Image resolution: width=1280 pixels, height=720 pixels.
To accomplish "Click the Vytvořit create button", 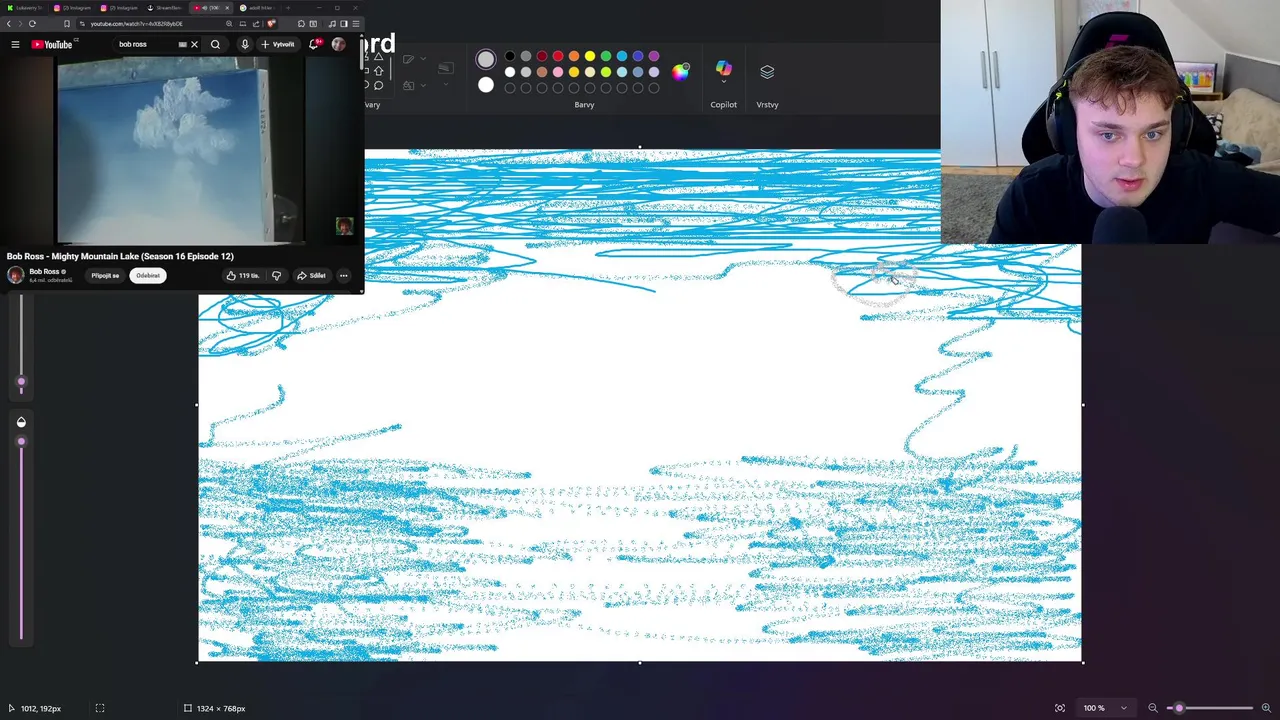I will 278,44.
